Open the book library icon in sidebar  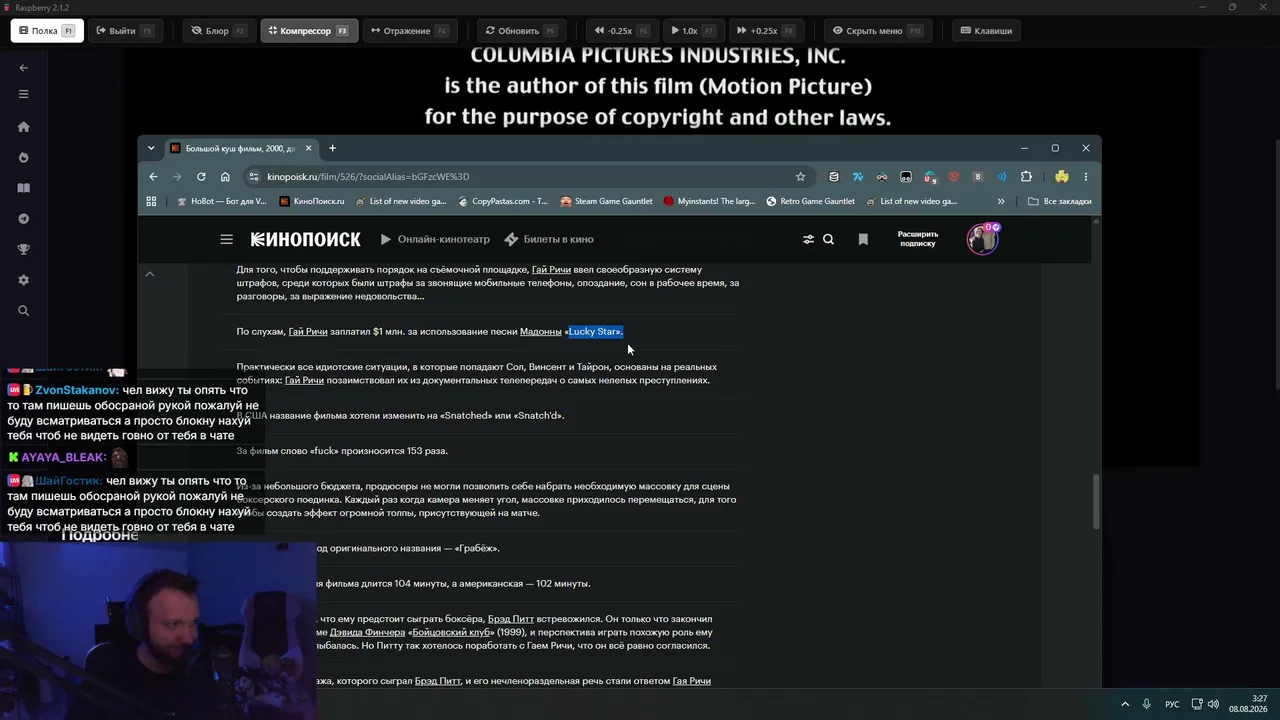[24, 188]
